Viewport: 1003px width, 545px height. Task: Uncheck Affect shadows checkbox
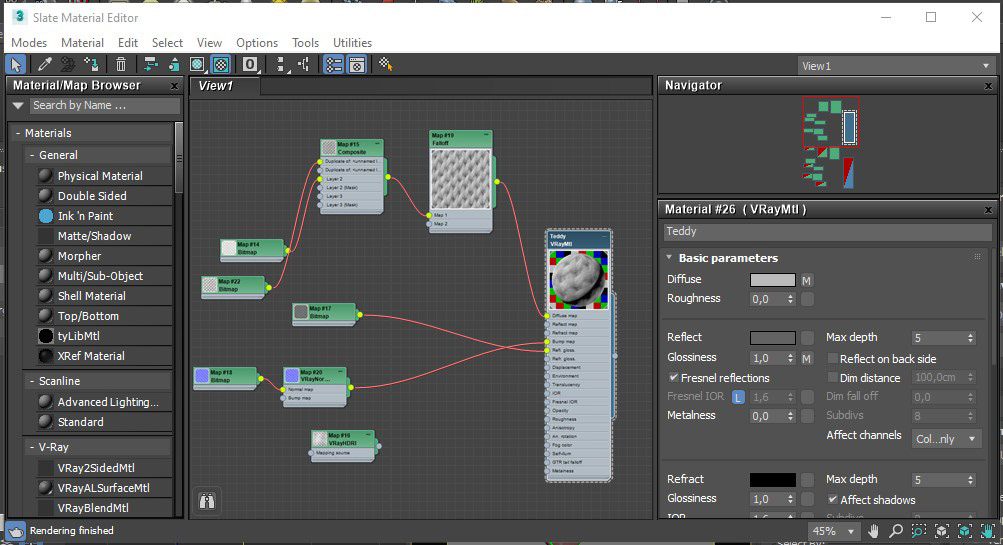coord(832,499)
